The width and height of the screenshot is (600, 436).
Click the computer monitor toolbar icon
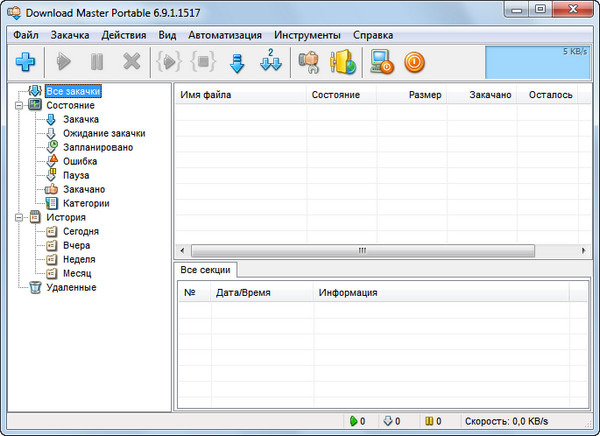[380, 62]
